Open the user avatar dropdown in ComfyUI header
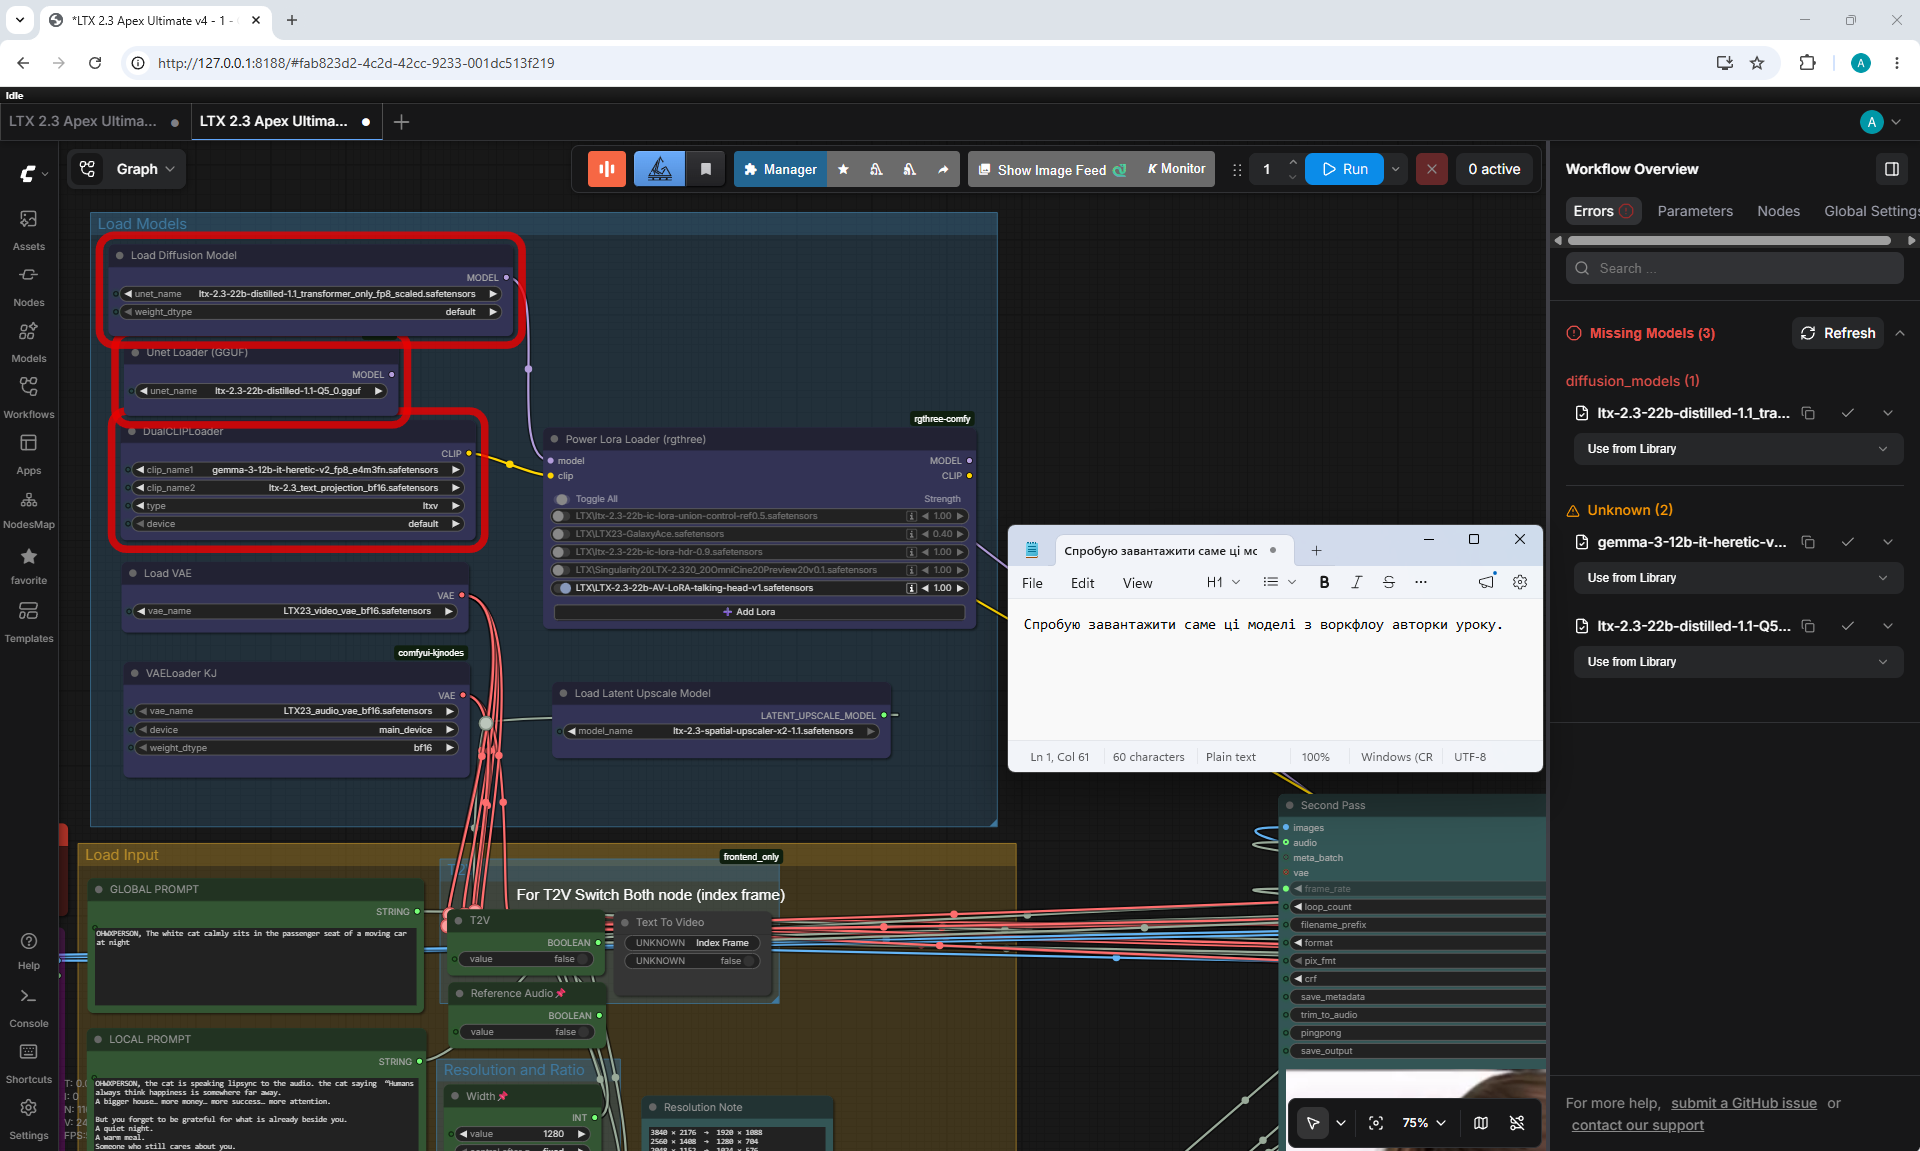 [1880, 122]
